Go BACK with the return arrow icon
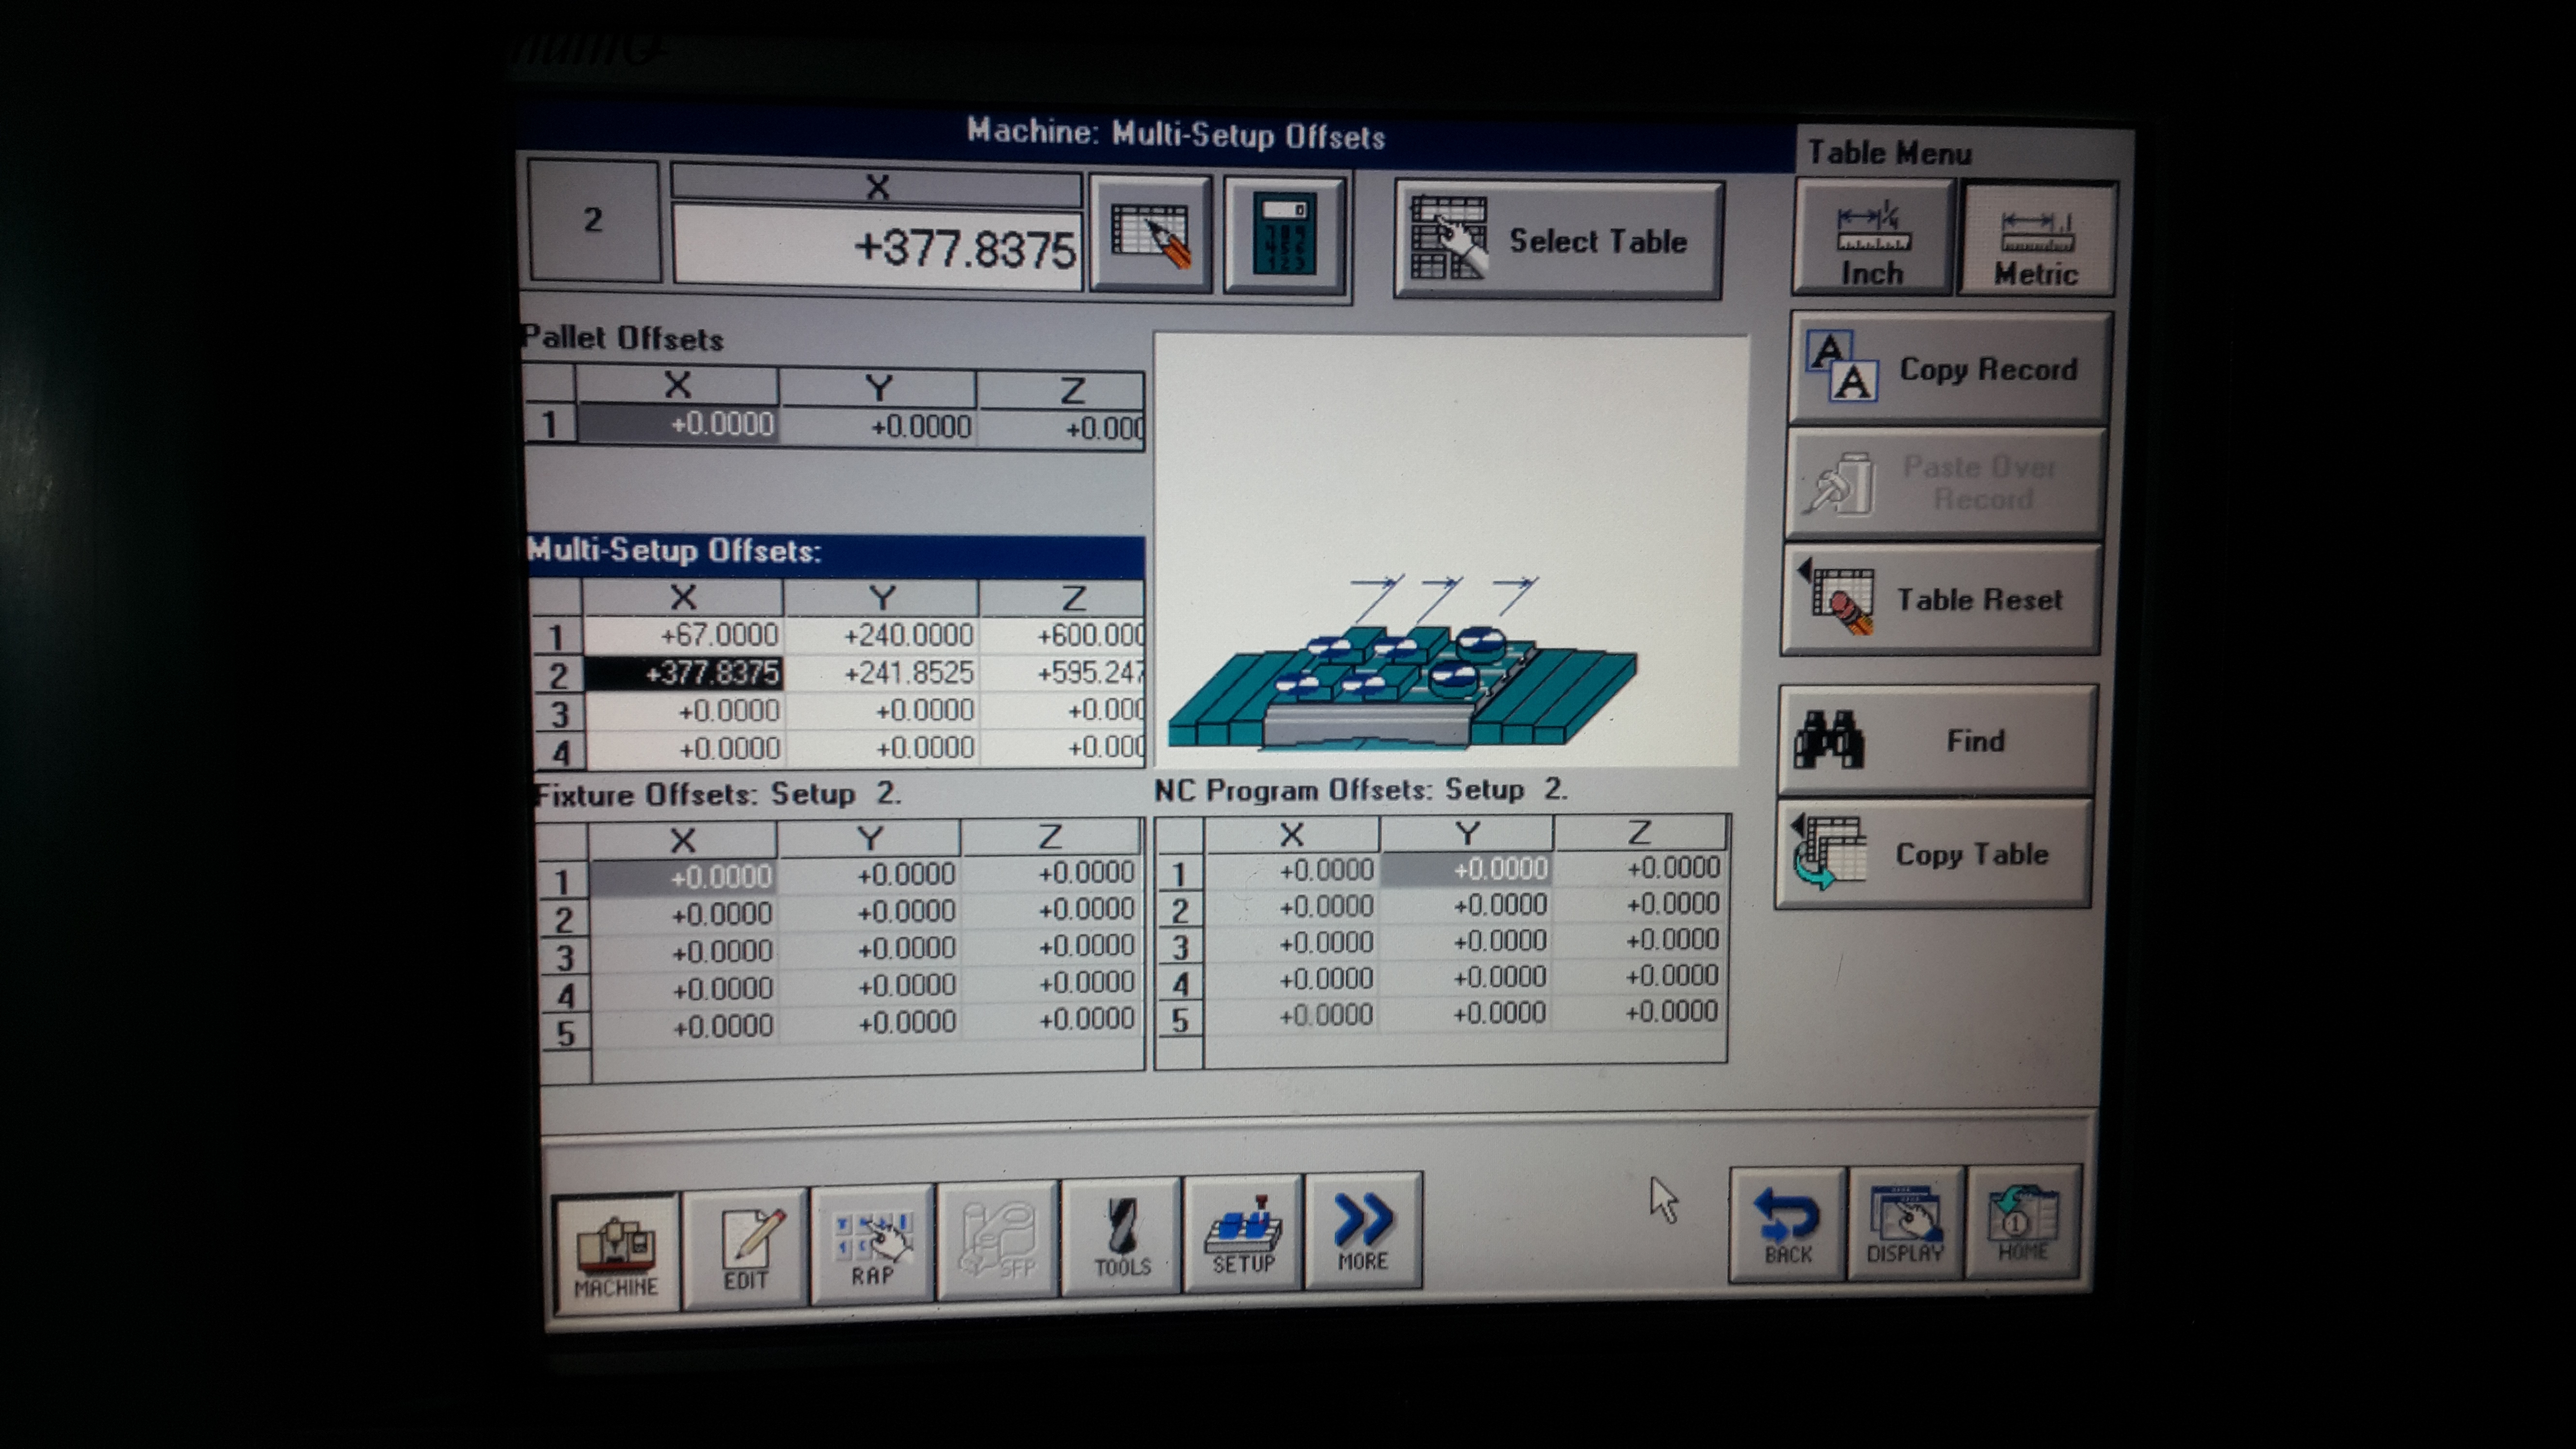The image size is (2576, 1449). coord(1787,1225)
